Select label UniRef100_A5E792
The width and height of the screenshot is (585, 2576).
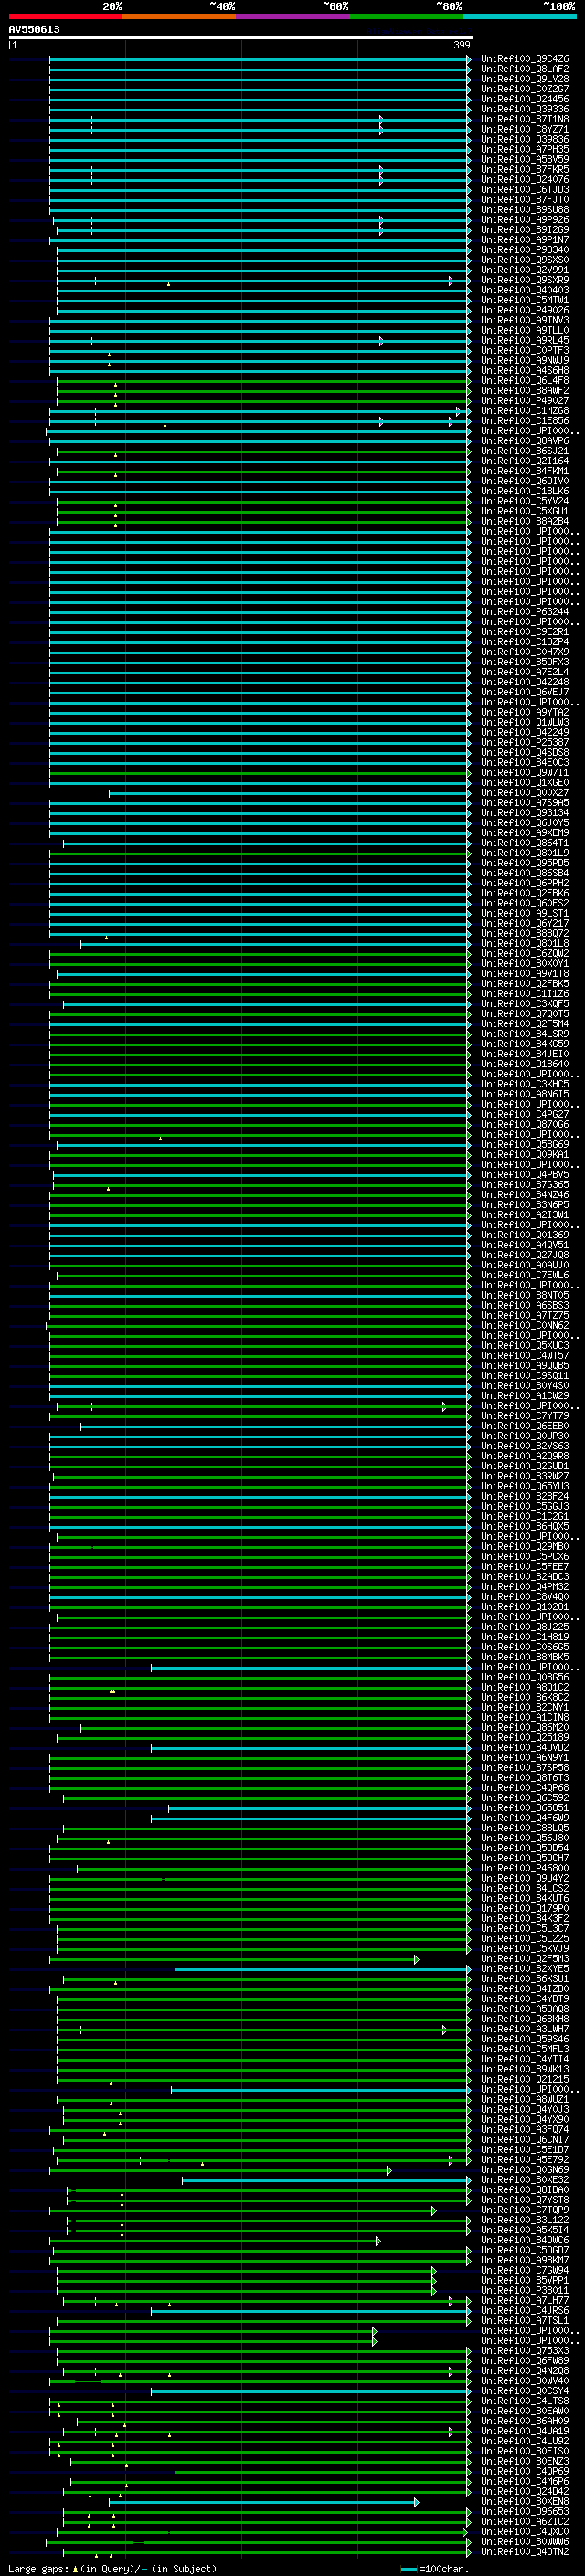pos(525,2159)
